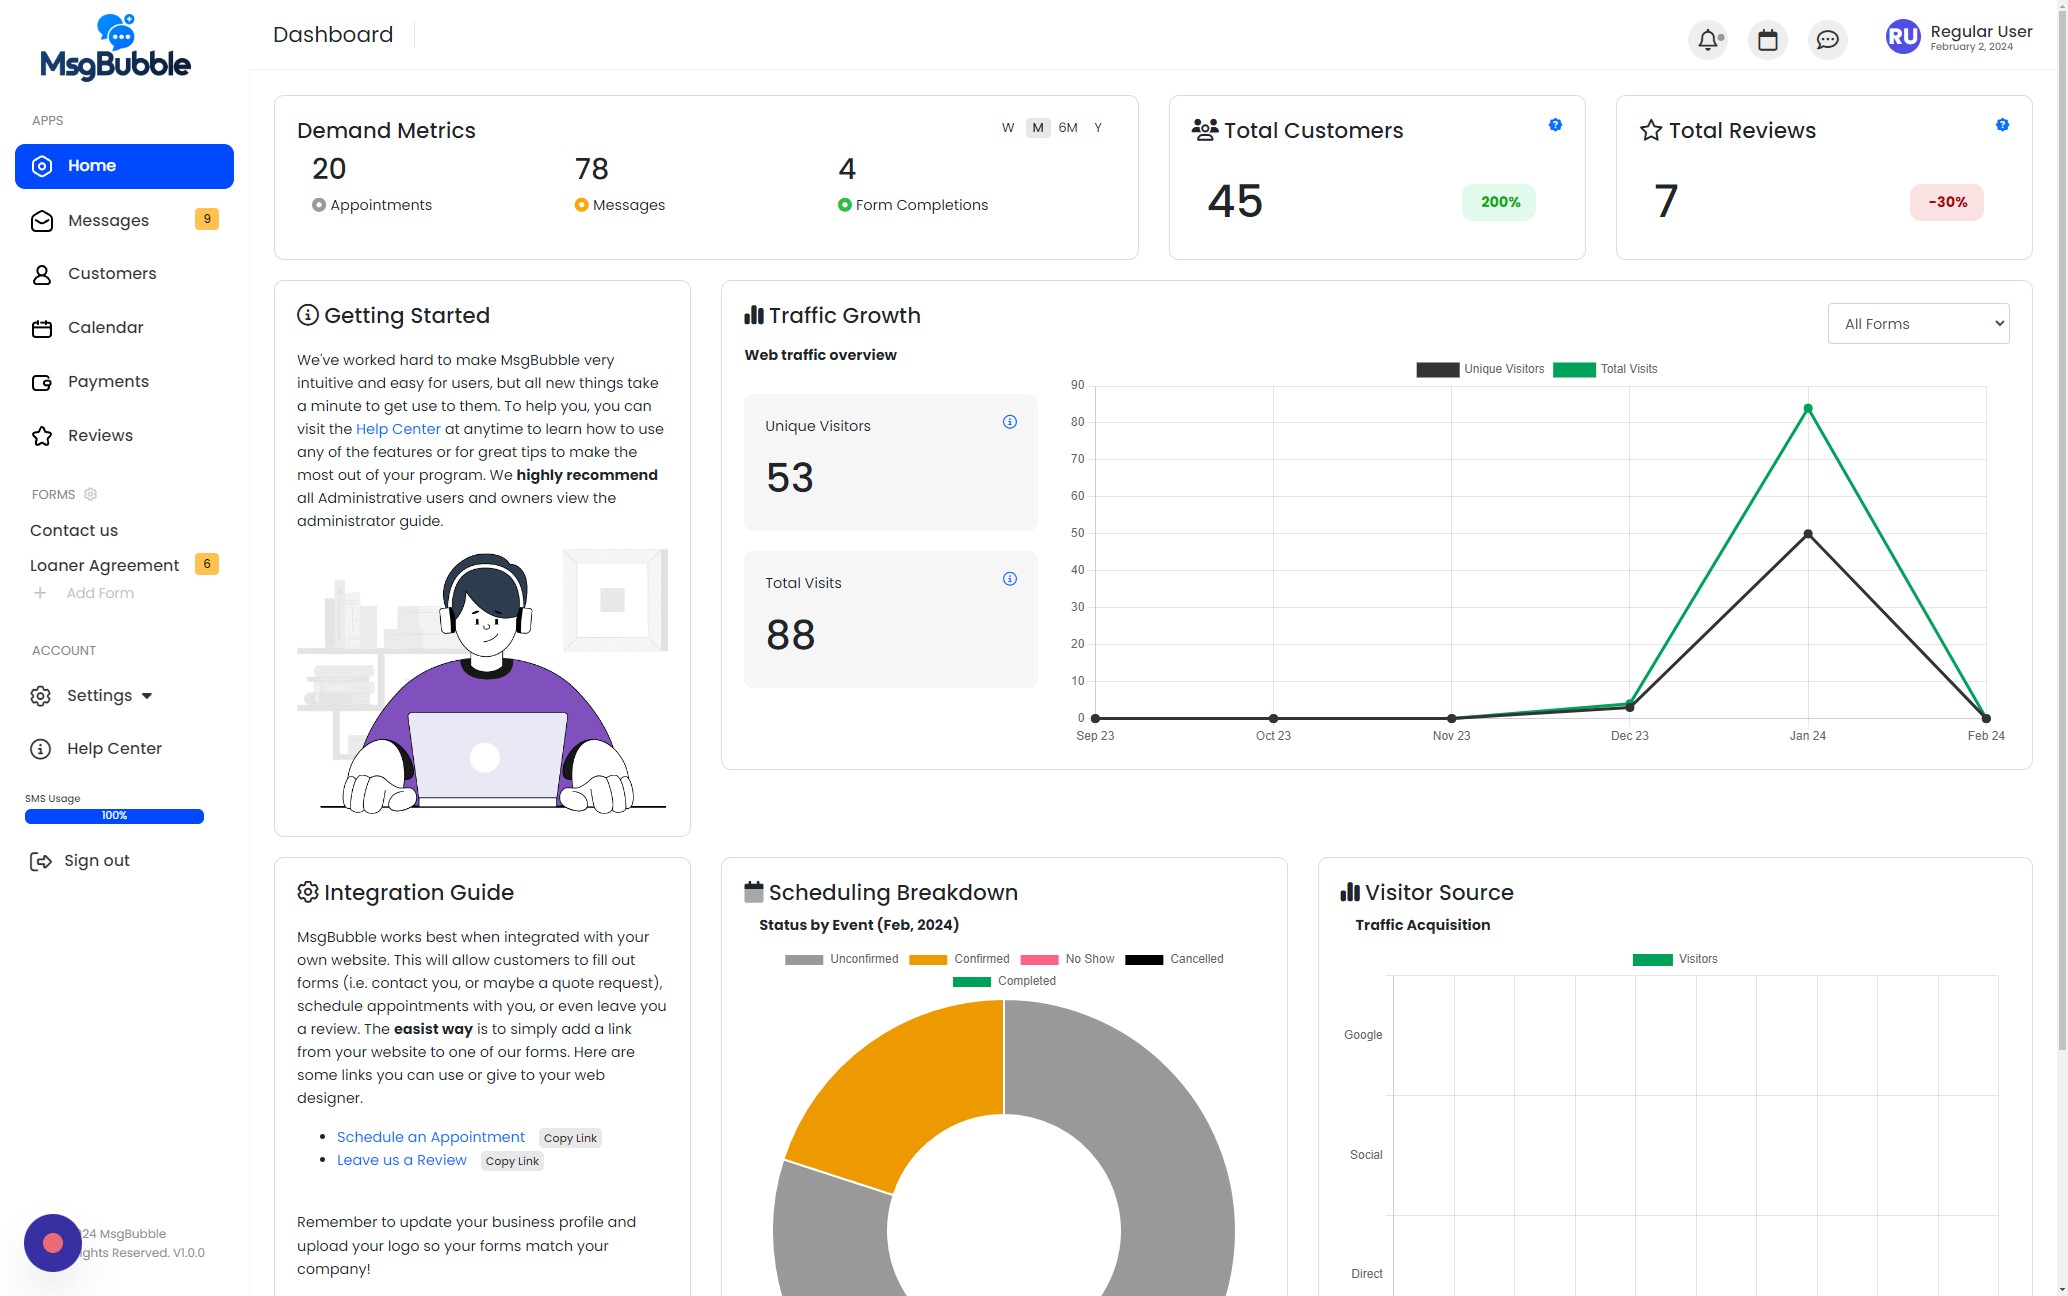Expand the Settings menu in the sidebar
This screenshot has width=2068, height=1296.
pyautogui.click(x=100, y=696)
